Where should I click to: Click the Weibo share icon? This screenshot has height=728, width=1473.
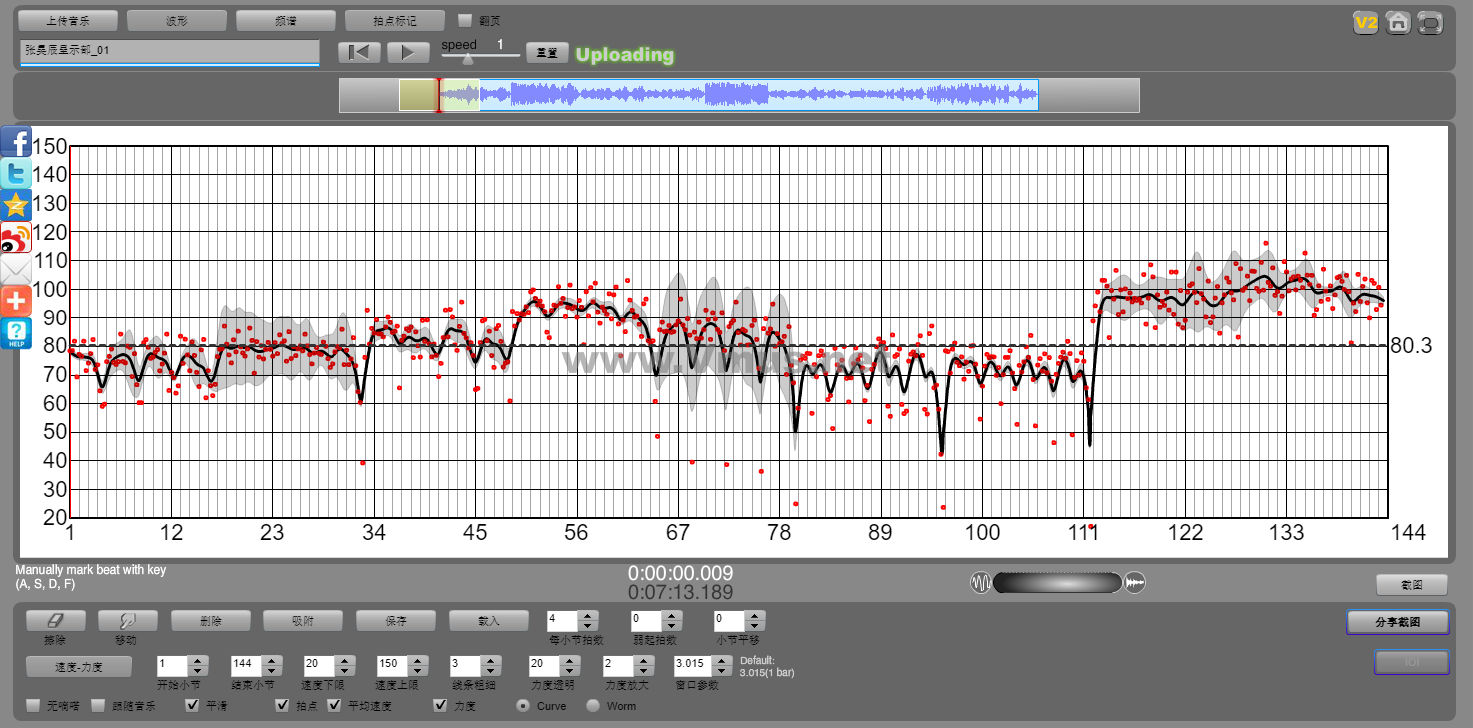[16, 238]
